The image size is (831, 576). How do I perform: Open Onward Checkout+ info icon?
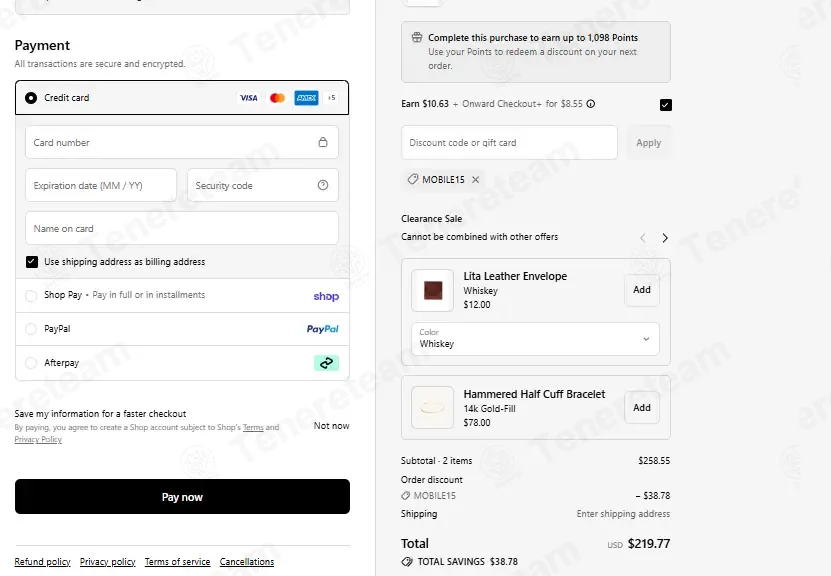590,104
